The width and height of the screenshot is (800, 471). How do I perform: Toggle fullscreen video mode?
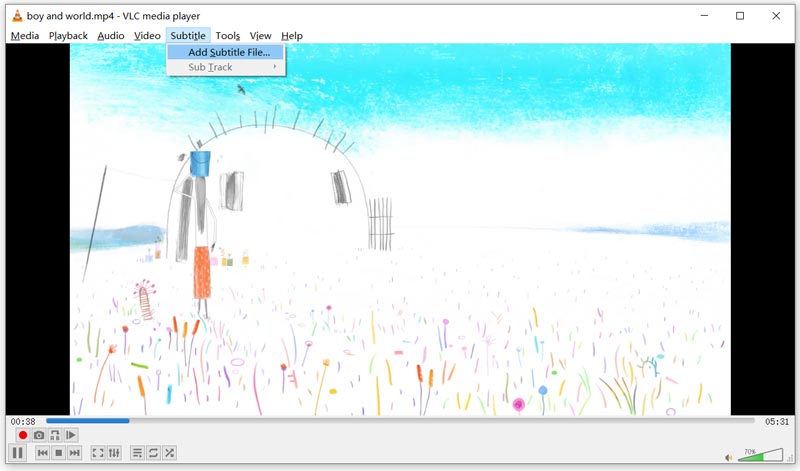click(x=97, y=453)
